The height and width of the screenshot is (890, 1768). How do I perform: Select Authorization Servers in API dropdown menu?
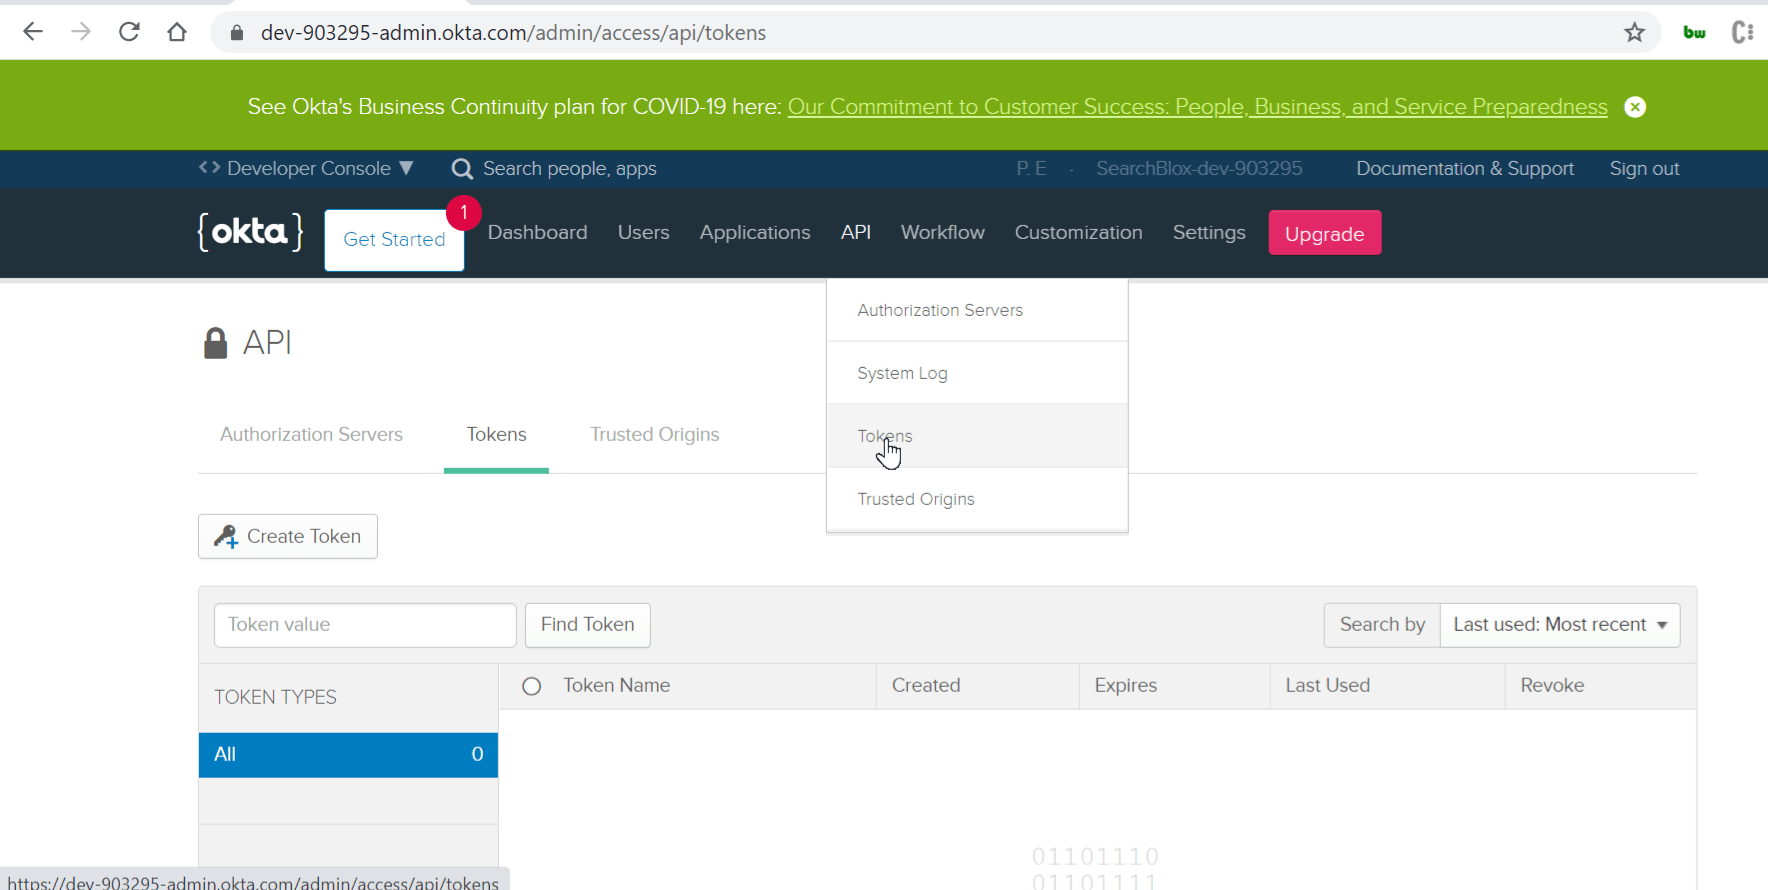click(x=977, y=310)
